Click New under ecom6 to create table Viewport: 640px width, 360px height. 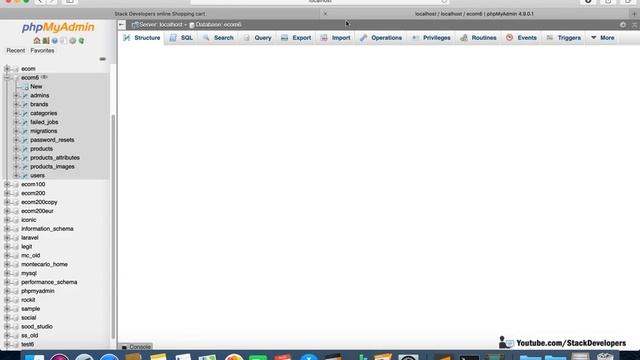pos(36,87)
